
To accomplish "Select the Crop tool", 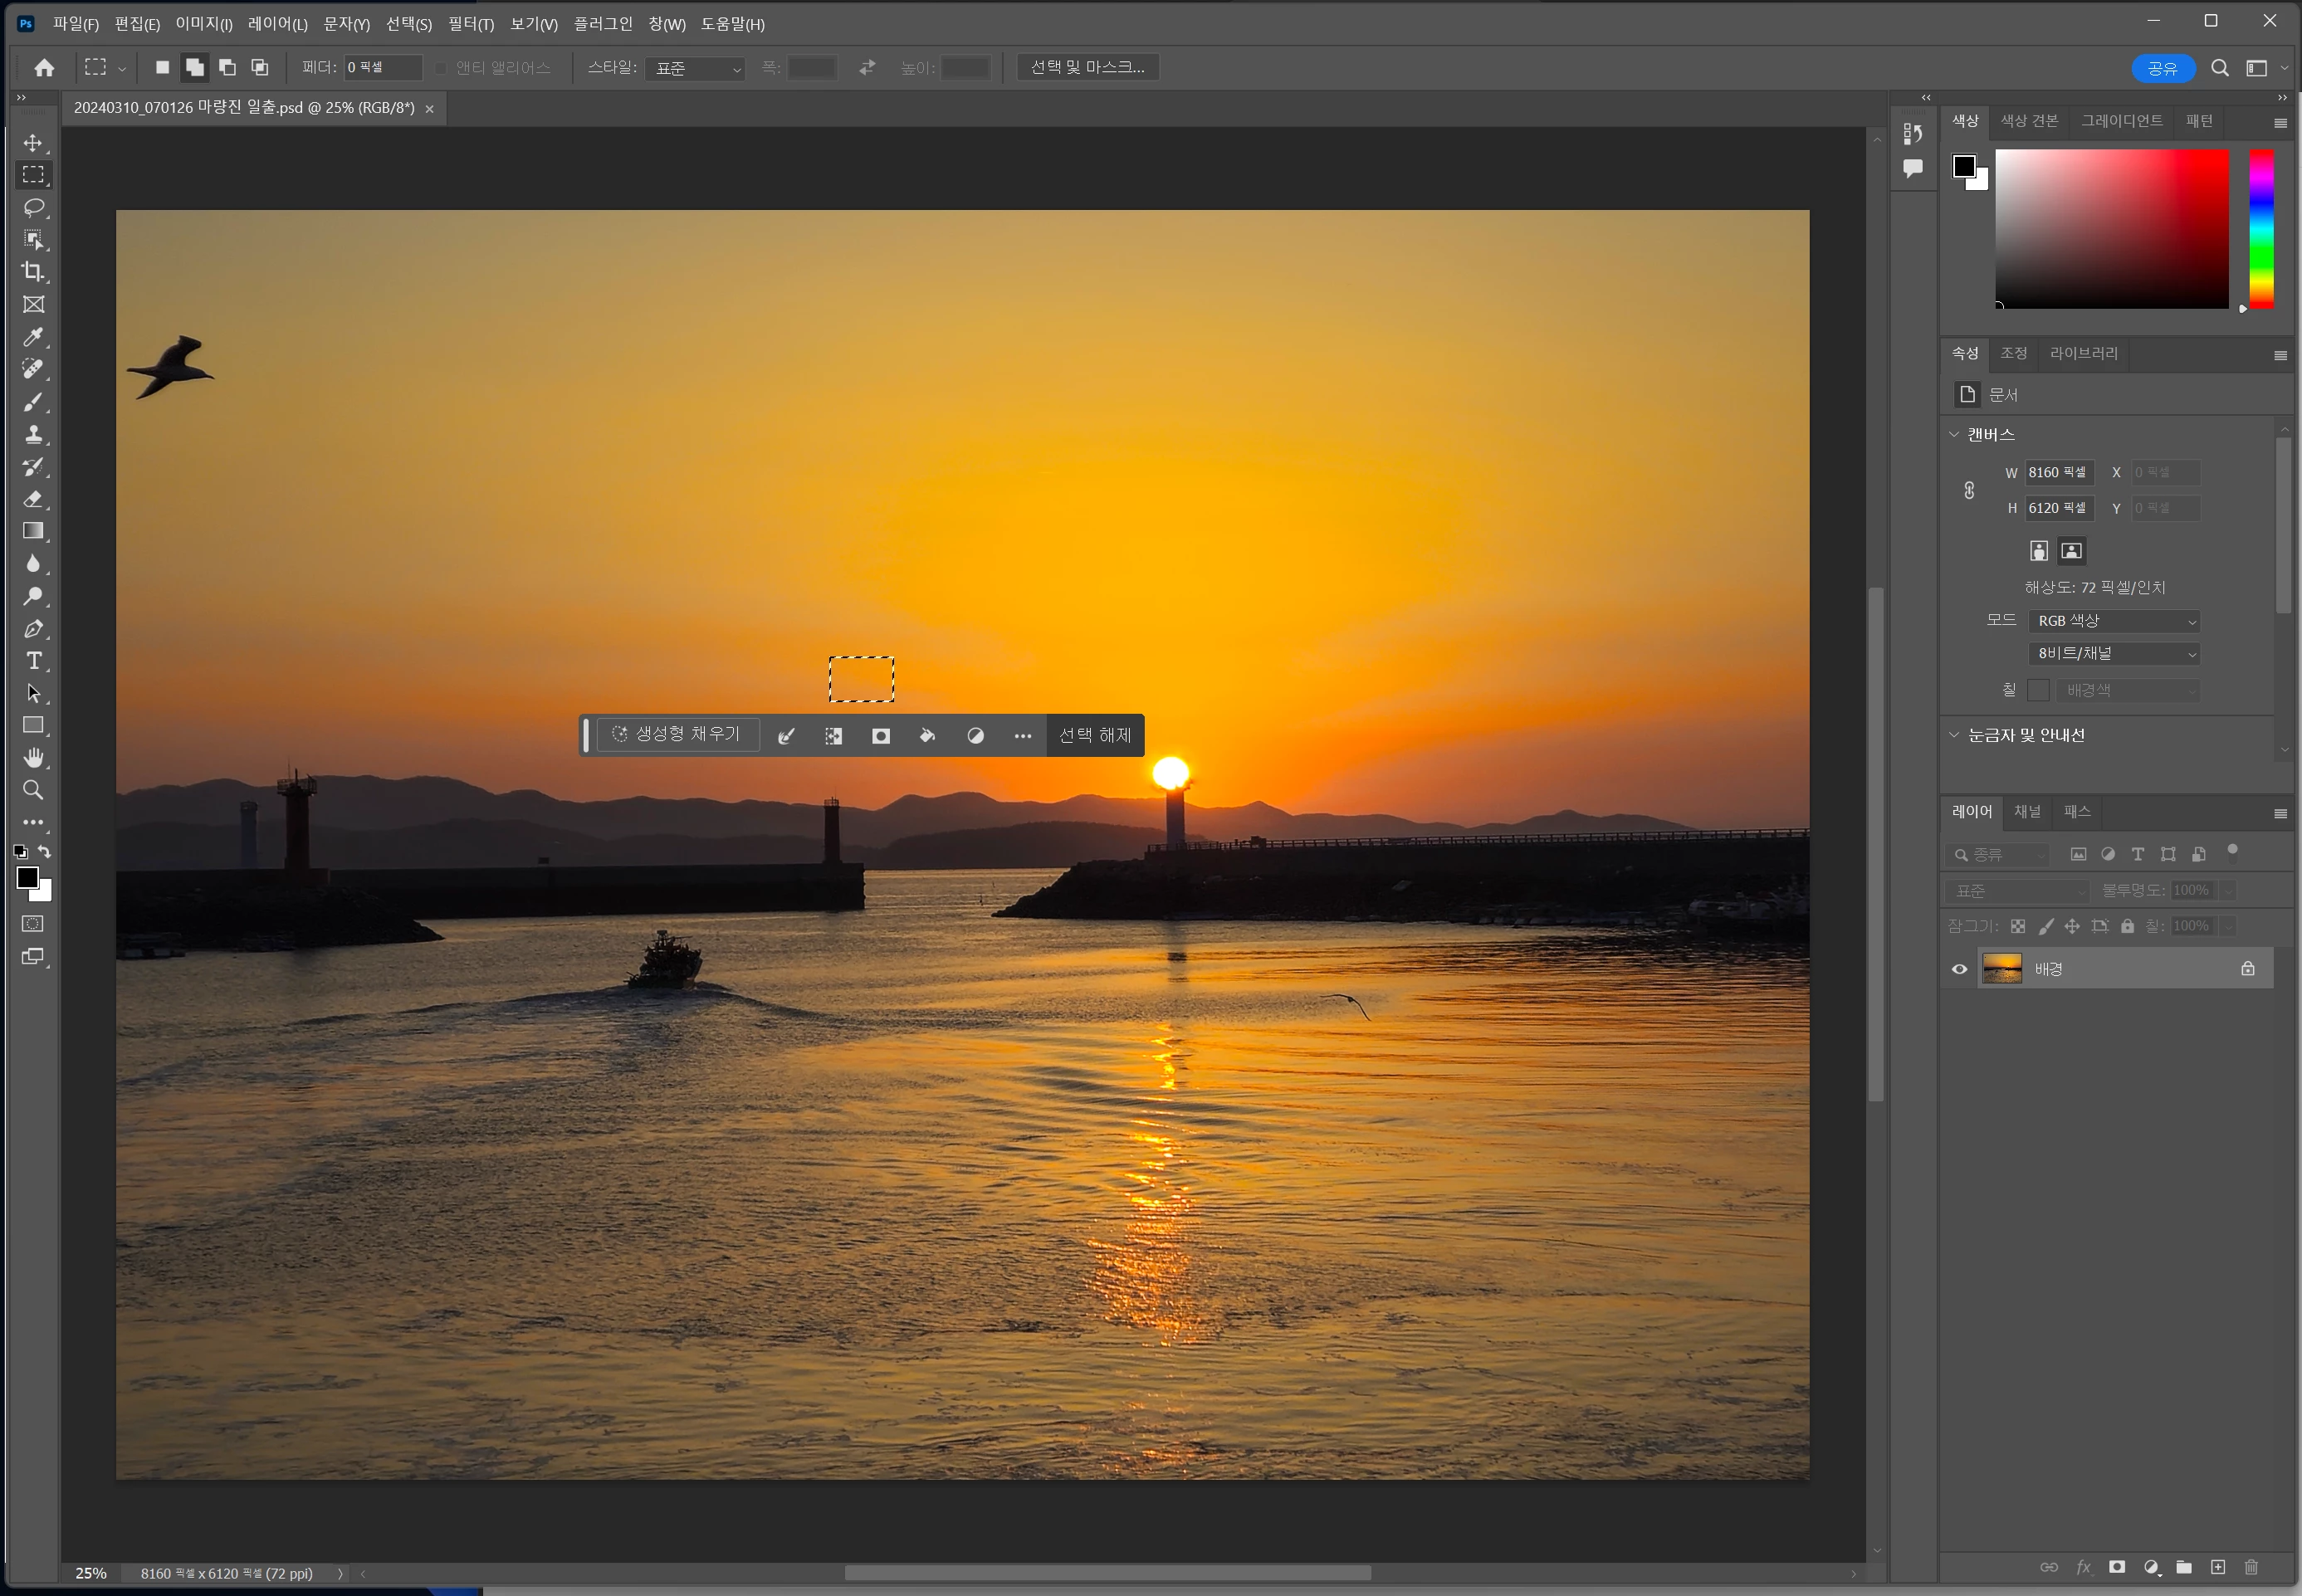I will 33,272.
